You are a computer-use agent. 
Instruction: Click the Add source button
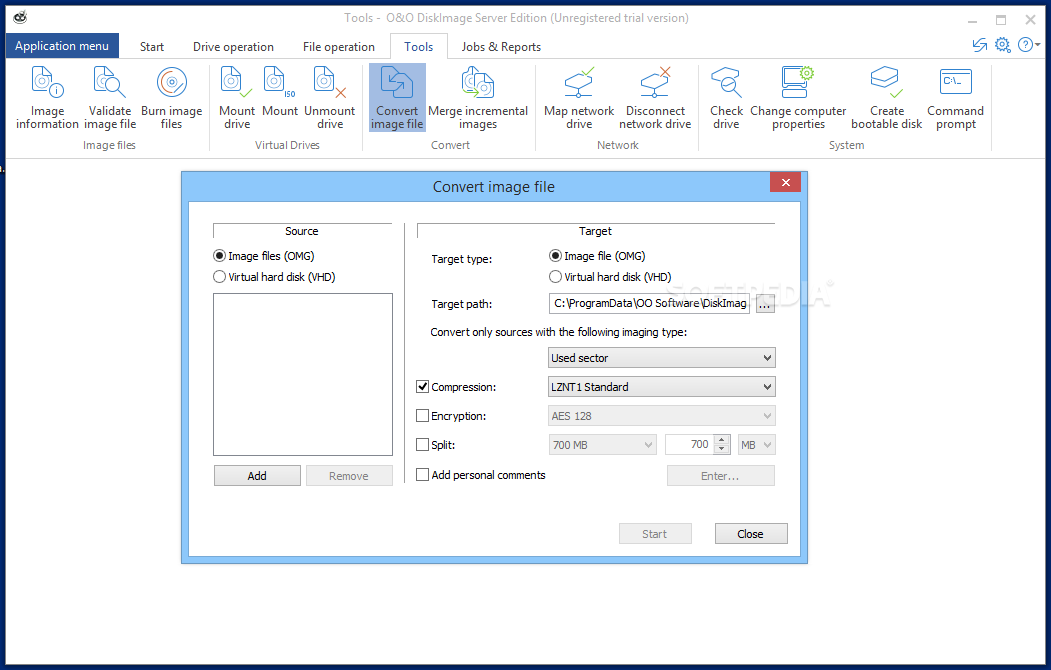pyautogui.click(x=257, y=476)
